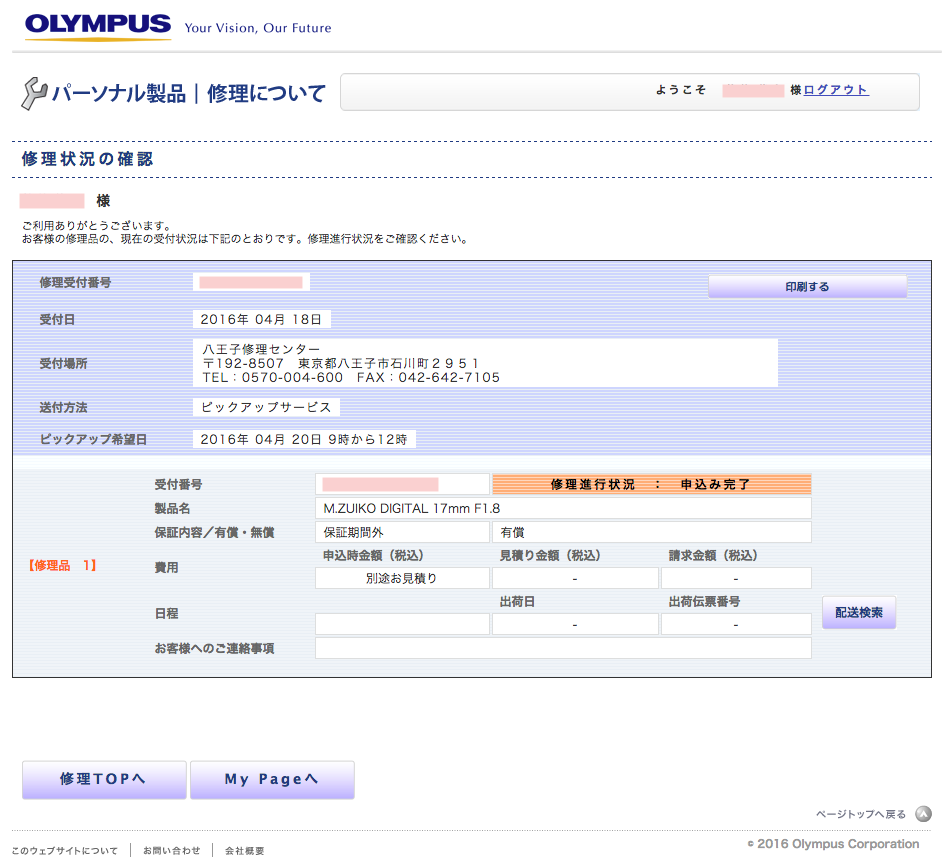Click the wrench repair icon
The width and height of the screenshot is (944, 867).
[x=34, y=93]
